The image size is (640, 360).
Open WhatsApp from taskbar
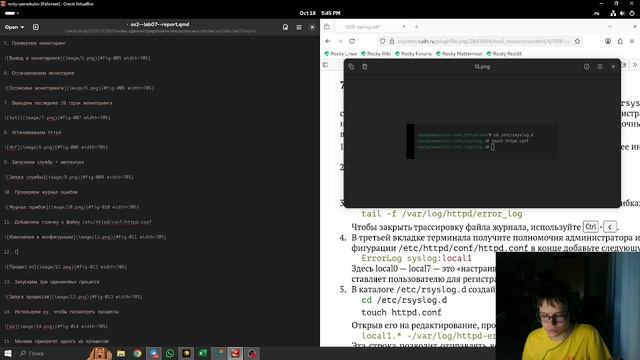170,353
